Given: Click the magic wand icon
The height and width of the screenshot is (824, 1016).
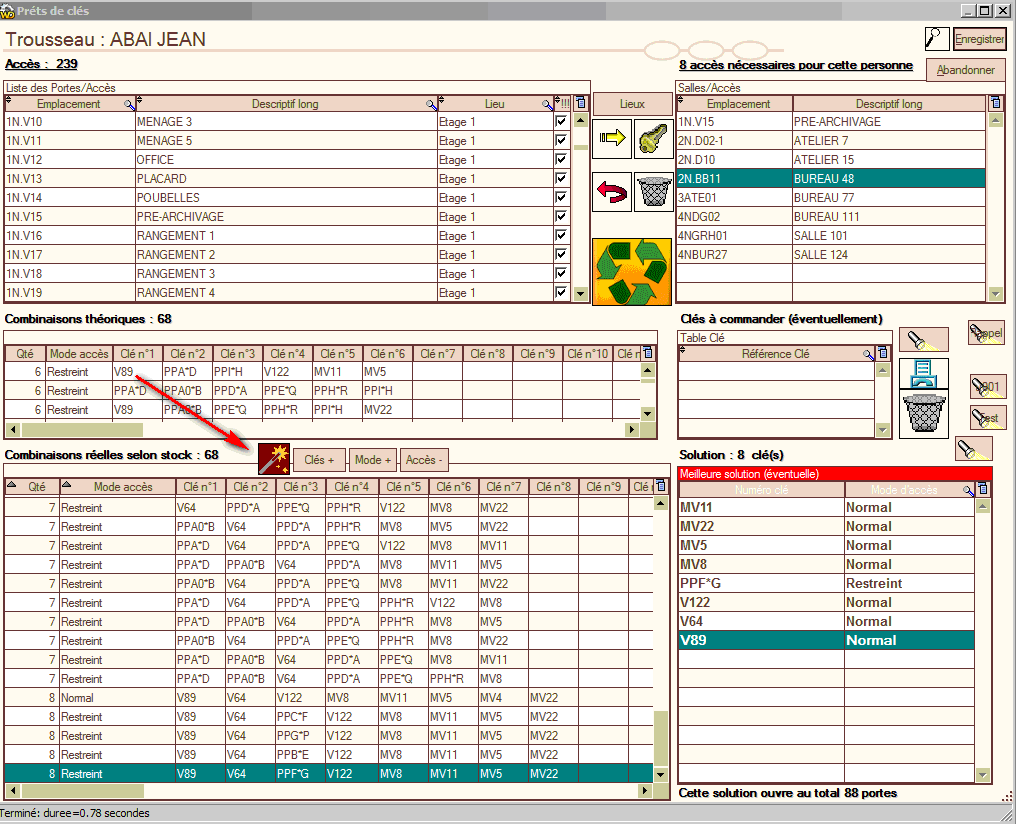Looking at the screenshot, I should click(273, 459).
